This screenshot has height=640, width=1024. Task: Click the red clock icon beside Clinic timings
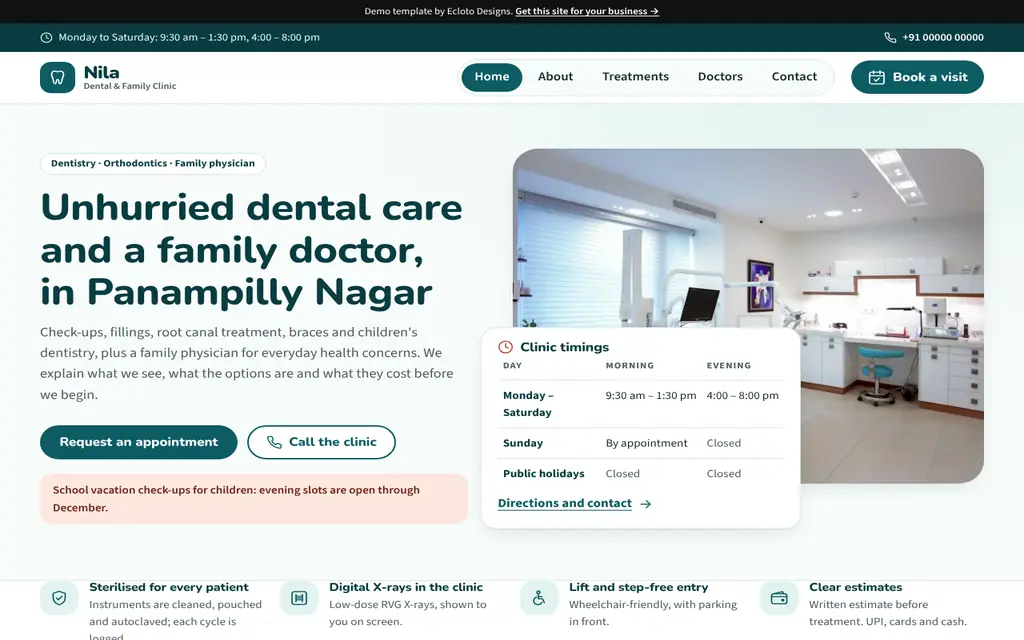tap(505, 347)
